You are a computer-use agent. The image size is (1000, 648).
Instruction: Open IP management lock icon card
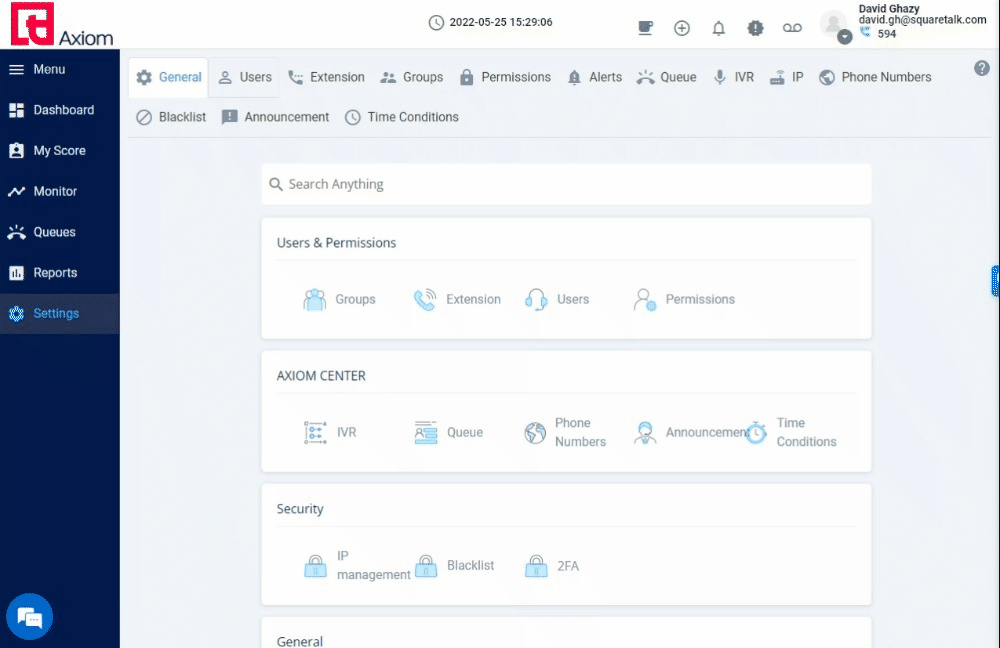[x=315, y=566]
